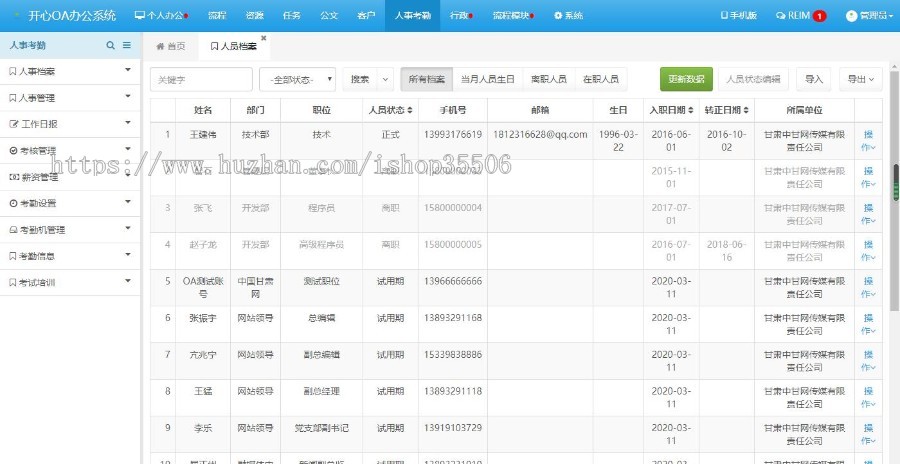
Task: Sort by 人员状态 column arrows
Action: pyautogui.click(x=410, y=110)
